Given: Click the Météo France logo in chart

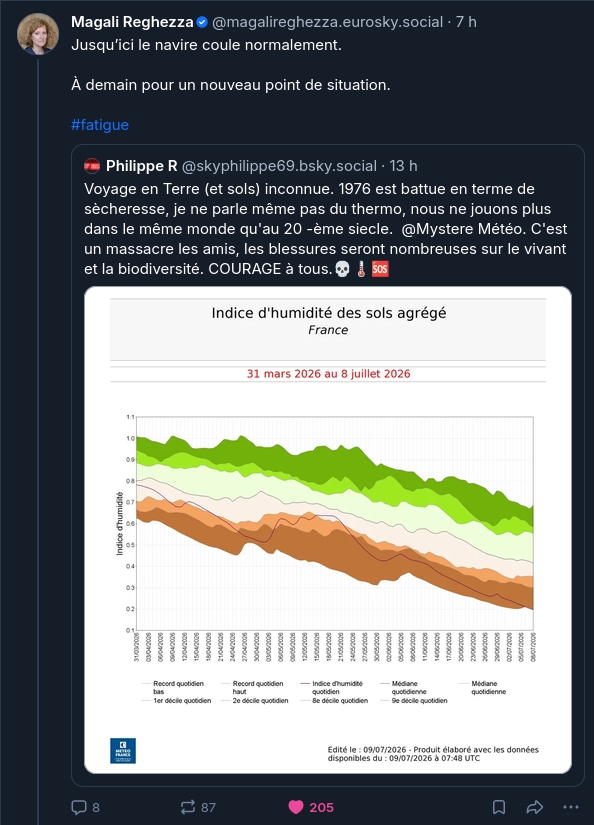Looking at the screenshot, I should click(x=123, y=751).
